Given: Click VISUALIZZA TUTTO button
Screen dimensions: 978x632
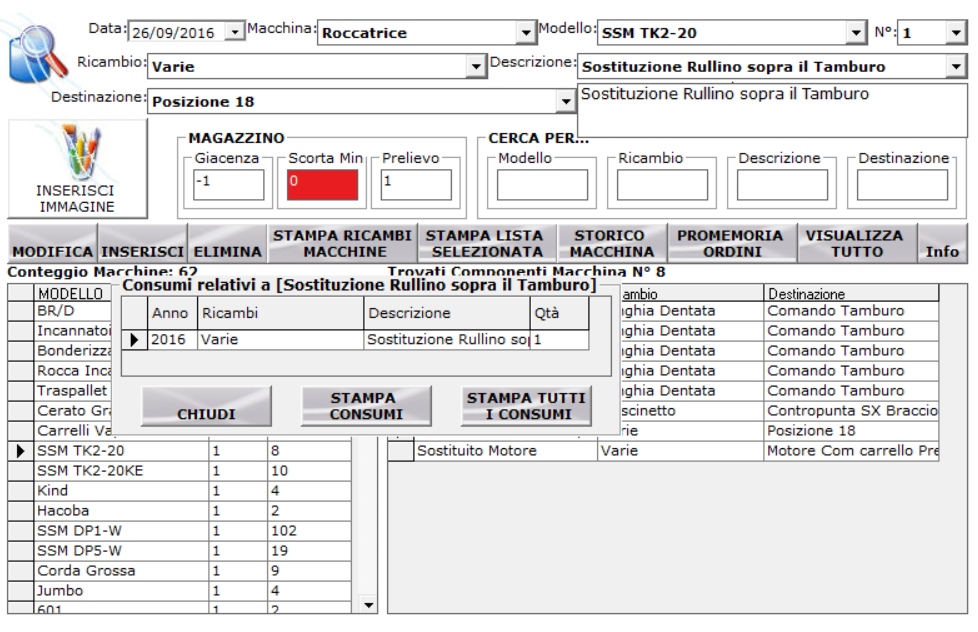Looking at the screenshot, I should pyautogui.click(x=857, y=243).
